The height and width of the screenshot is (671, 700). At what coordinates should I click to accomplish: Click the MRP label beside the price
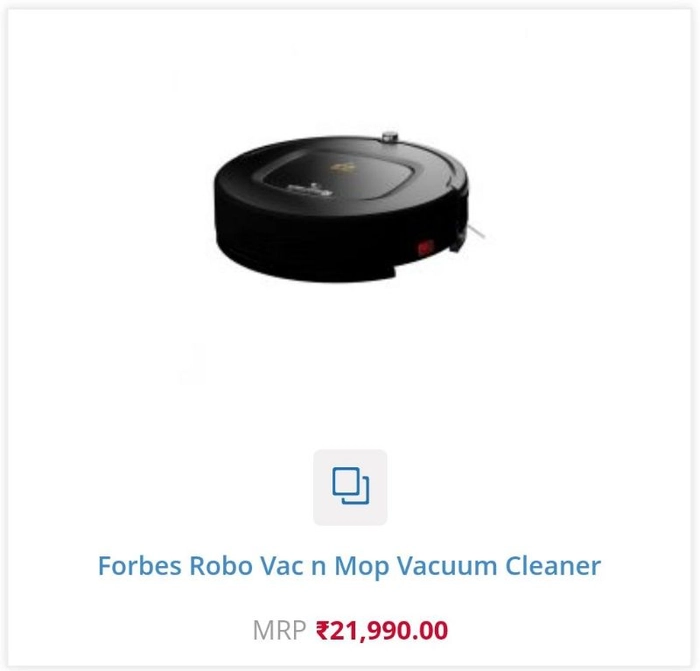tap(279, 630)
